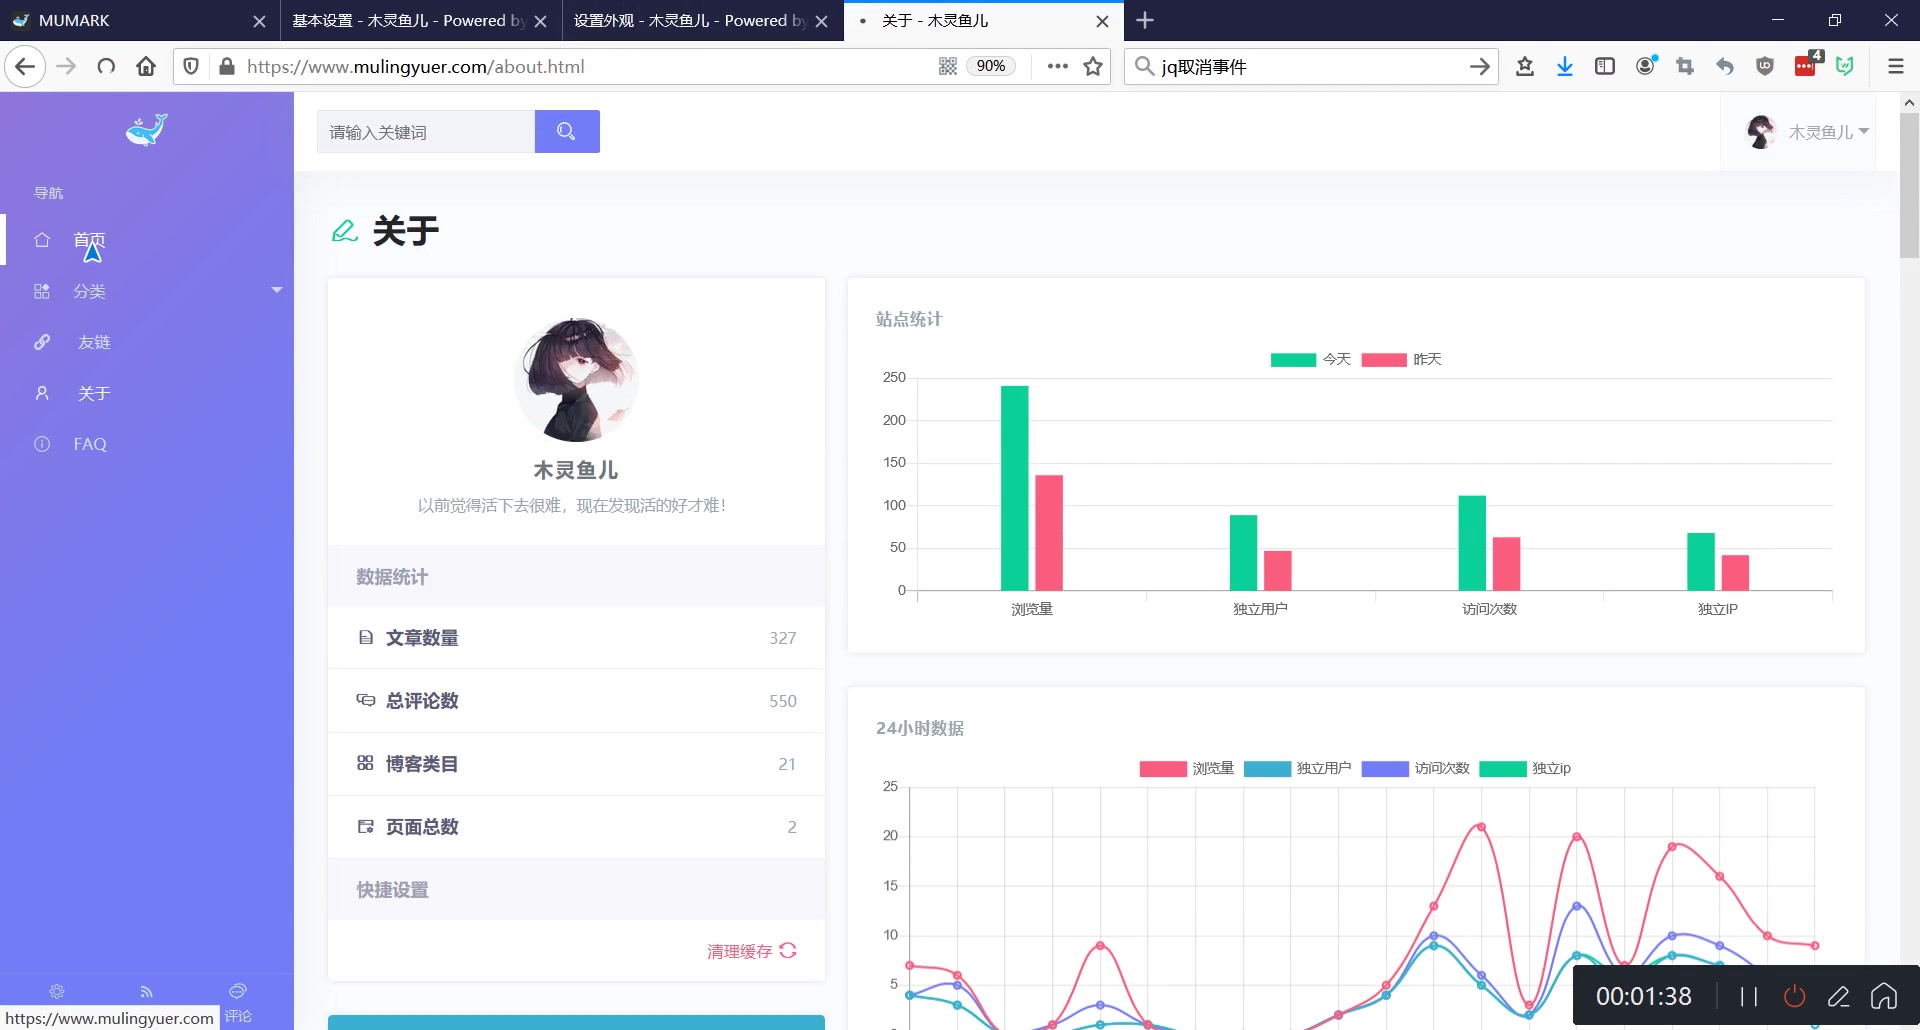Open 首页 in the sidebar

(89, 240)
